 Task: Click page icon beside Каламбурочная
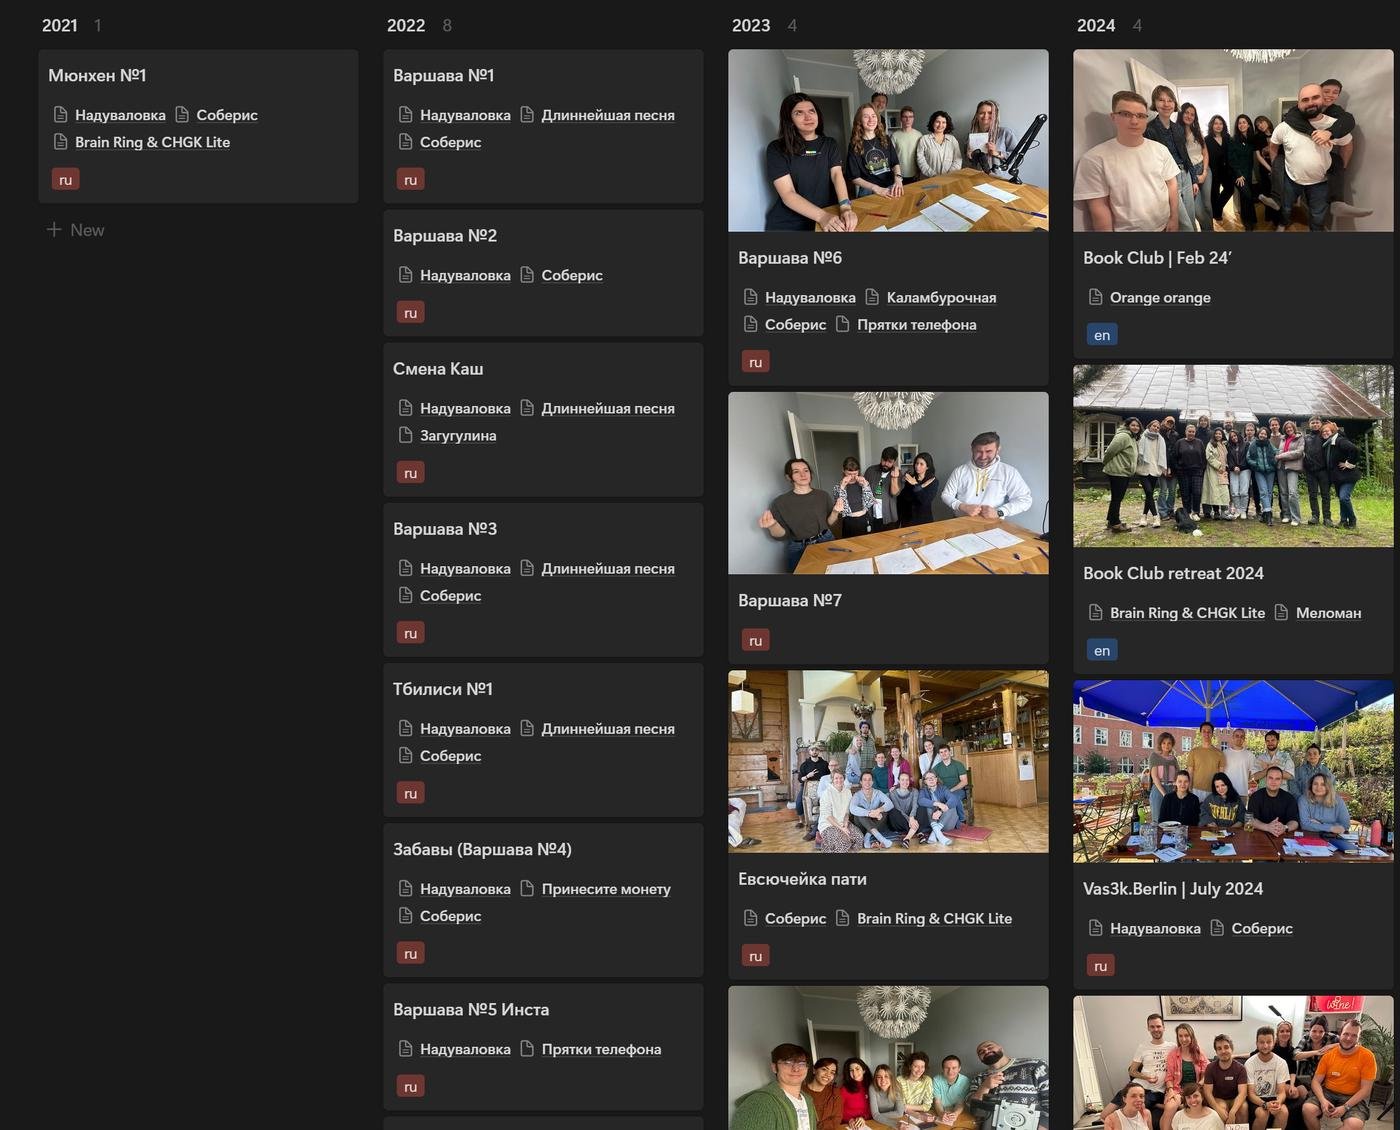(872, 297)
